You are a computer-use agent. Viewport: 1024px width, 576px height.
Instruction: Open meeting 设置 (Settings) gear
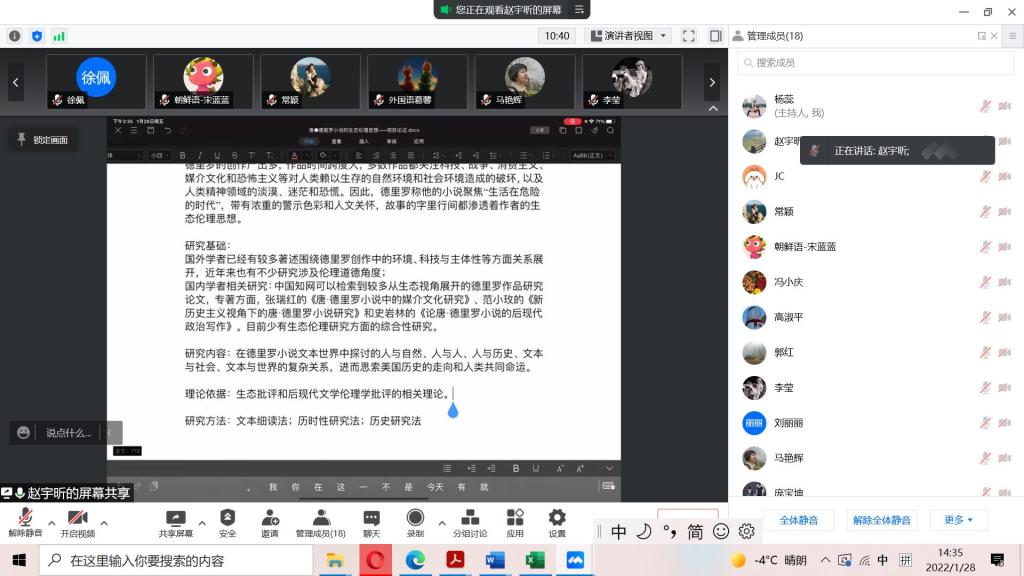[x=557, y=518]
